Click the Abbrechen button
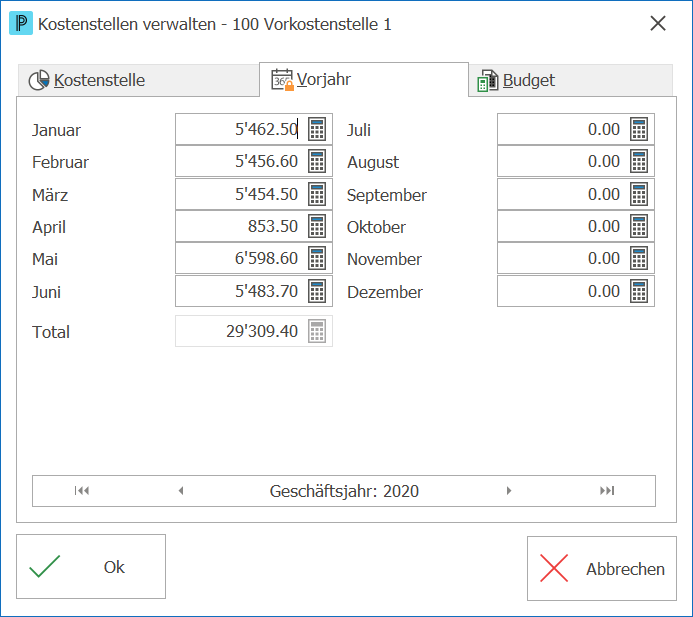 [x=602, y=568]
